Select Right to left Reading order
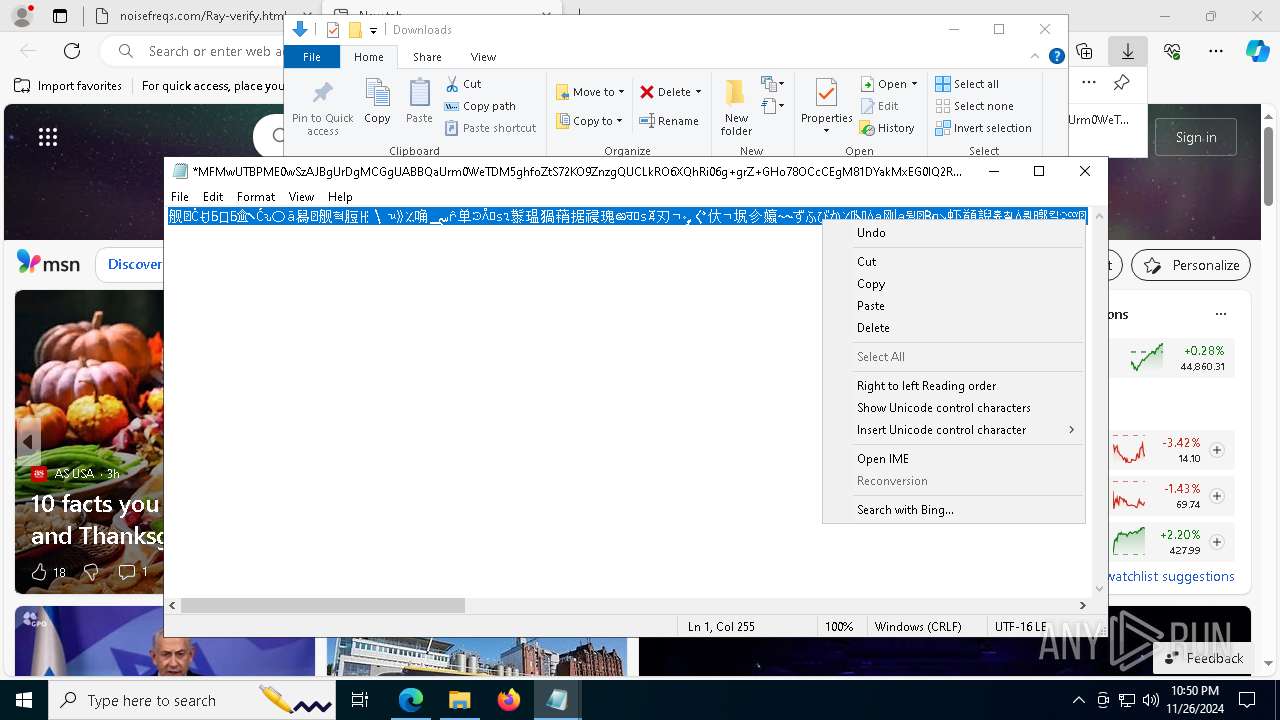1280x720 pixels. tap(953, 386)
